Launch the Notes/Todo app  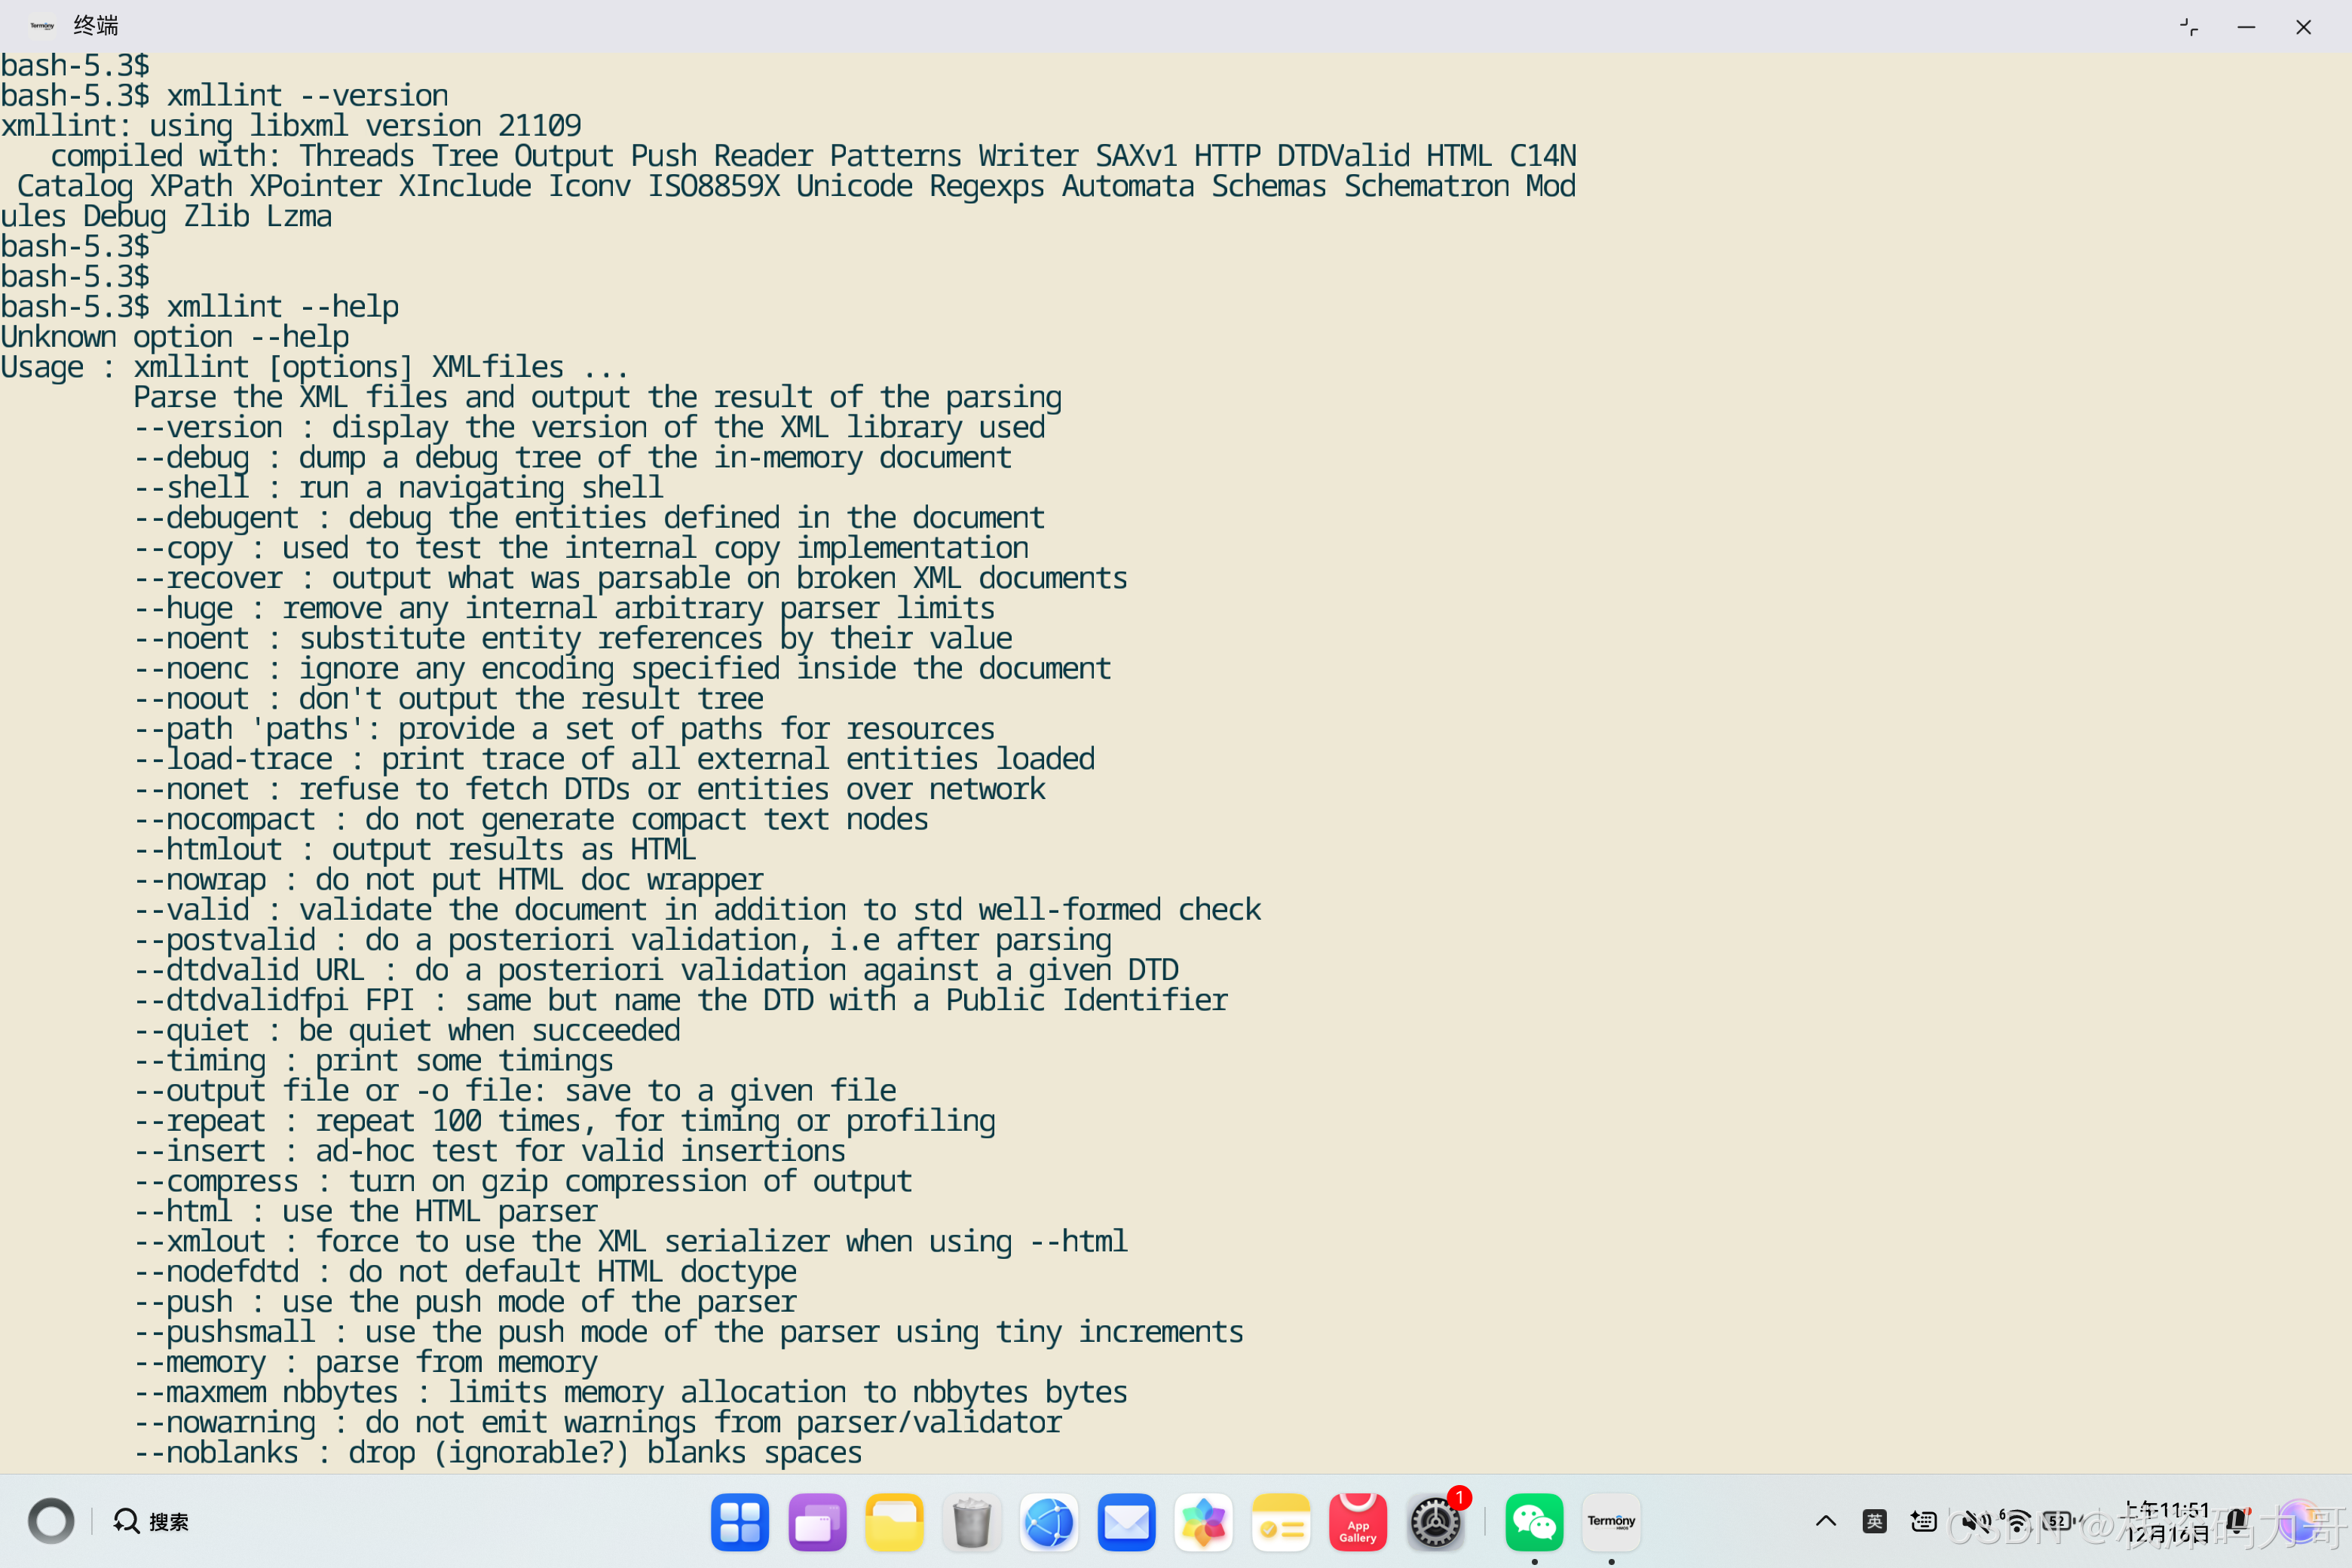click(1281, 1521)
